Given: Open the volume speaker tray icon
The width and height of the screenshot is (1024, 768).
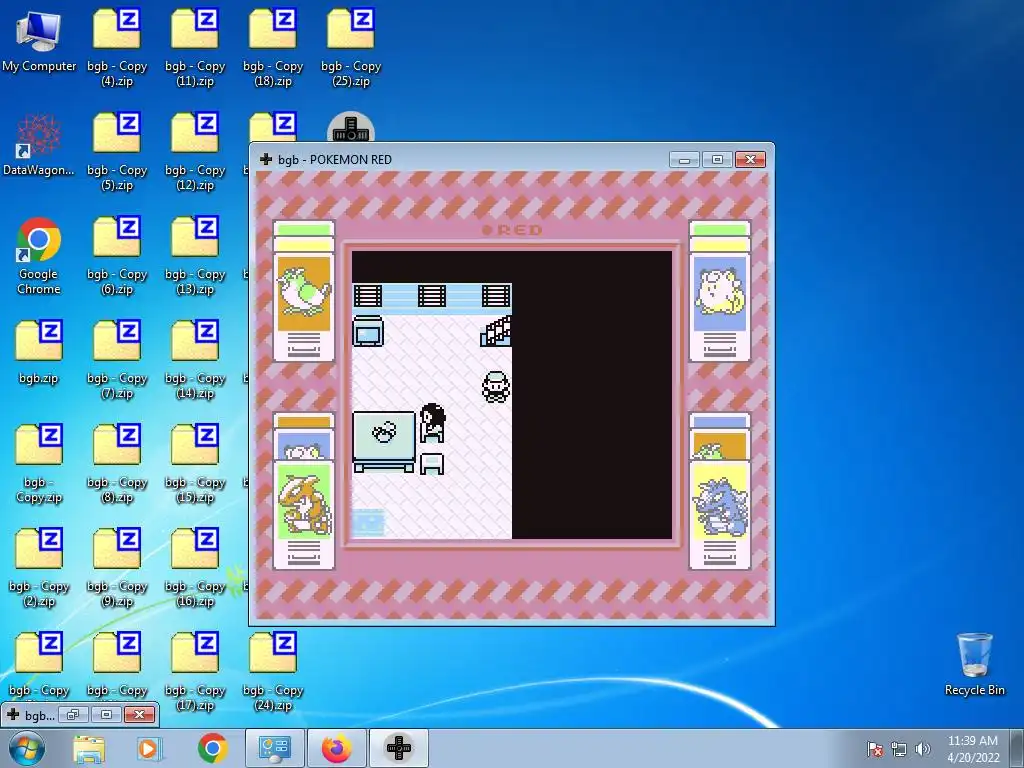Looking at the screenshot, I should 922,749.
